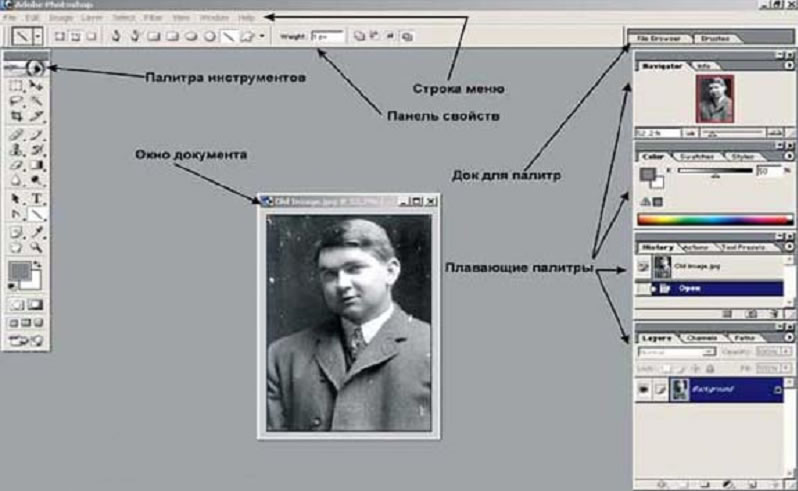798x491 pixels.
Task: Select the Clone Stamp tool
Action: pos(16,150)
